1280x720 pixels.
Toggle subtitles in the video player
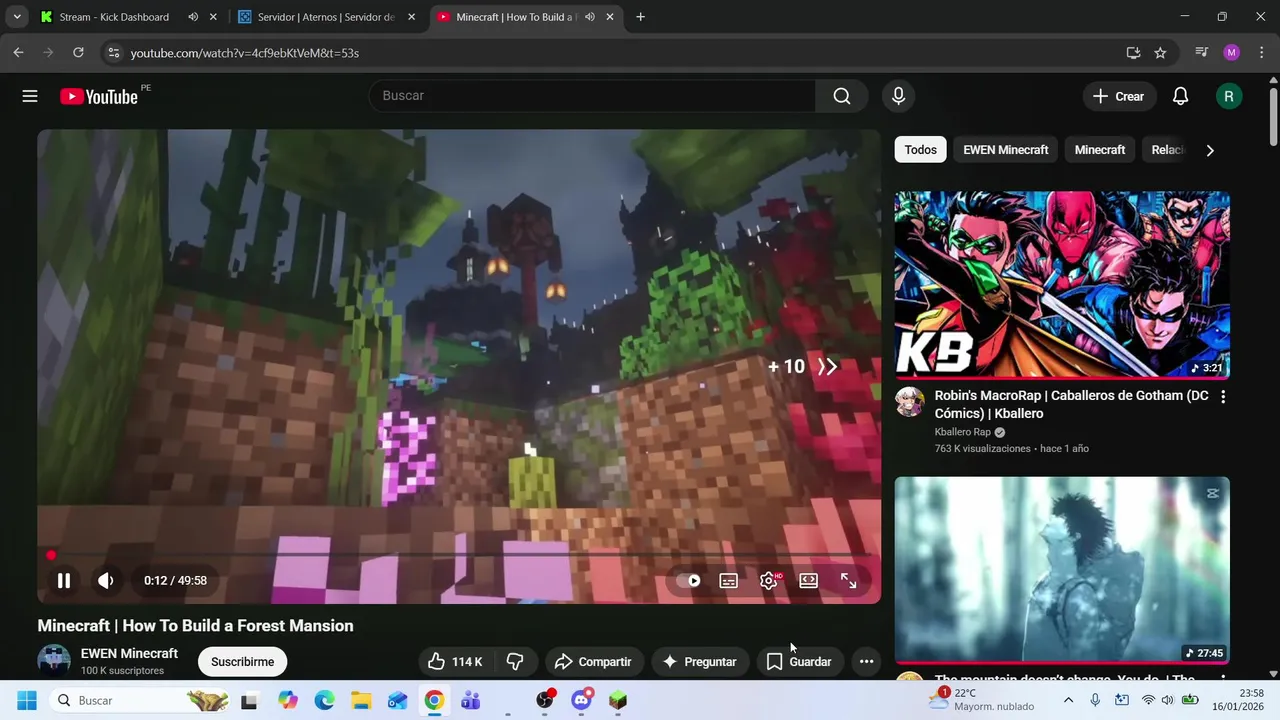tap(729, 580)
